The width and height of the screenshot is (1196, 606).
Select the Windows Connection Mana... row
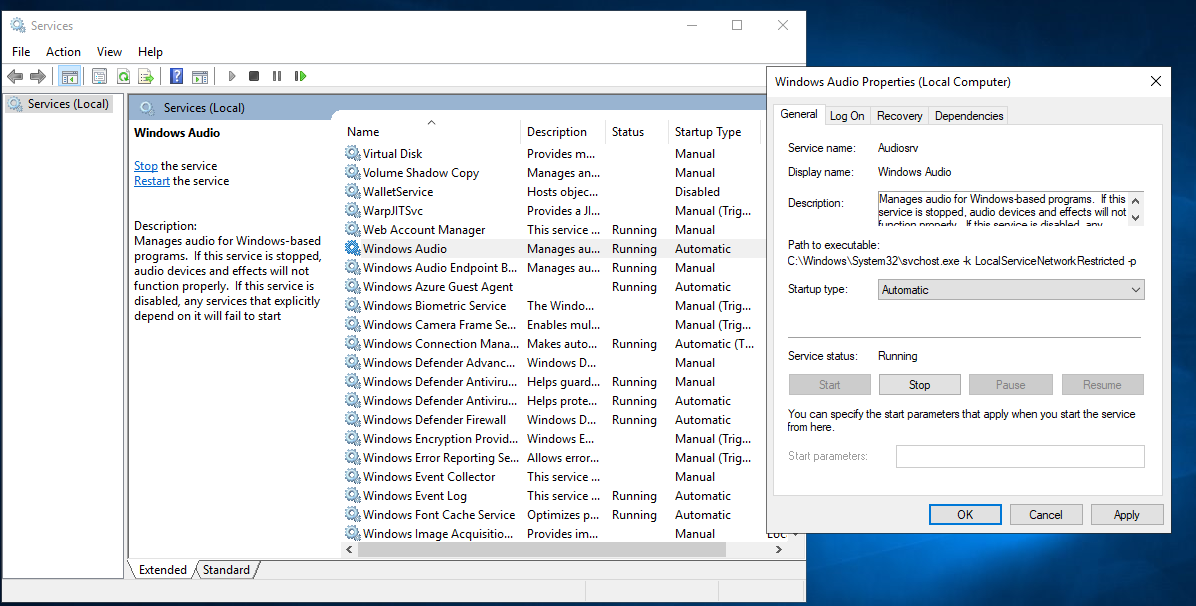click(553, 343)
